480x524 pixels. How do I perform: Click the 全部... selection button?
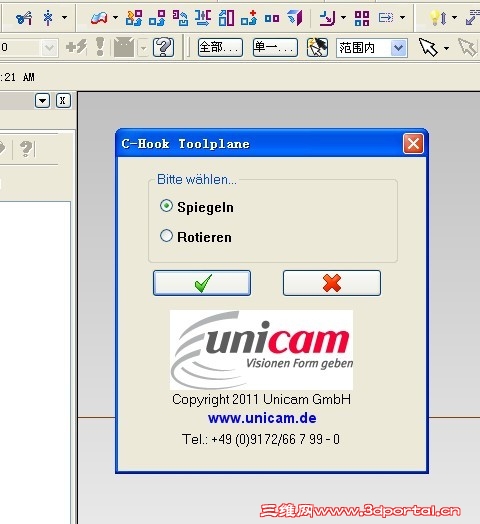point(220,47)
